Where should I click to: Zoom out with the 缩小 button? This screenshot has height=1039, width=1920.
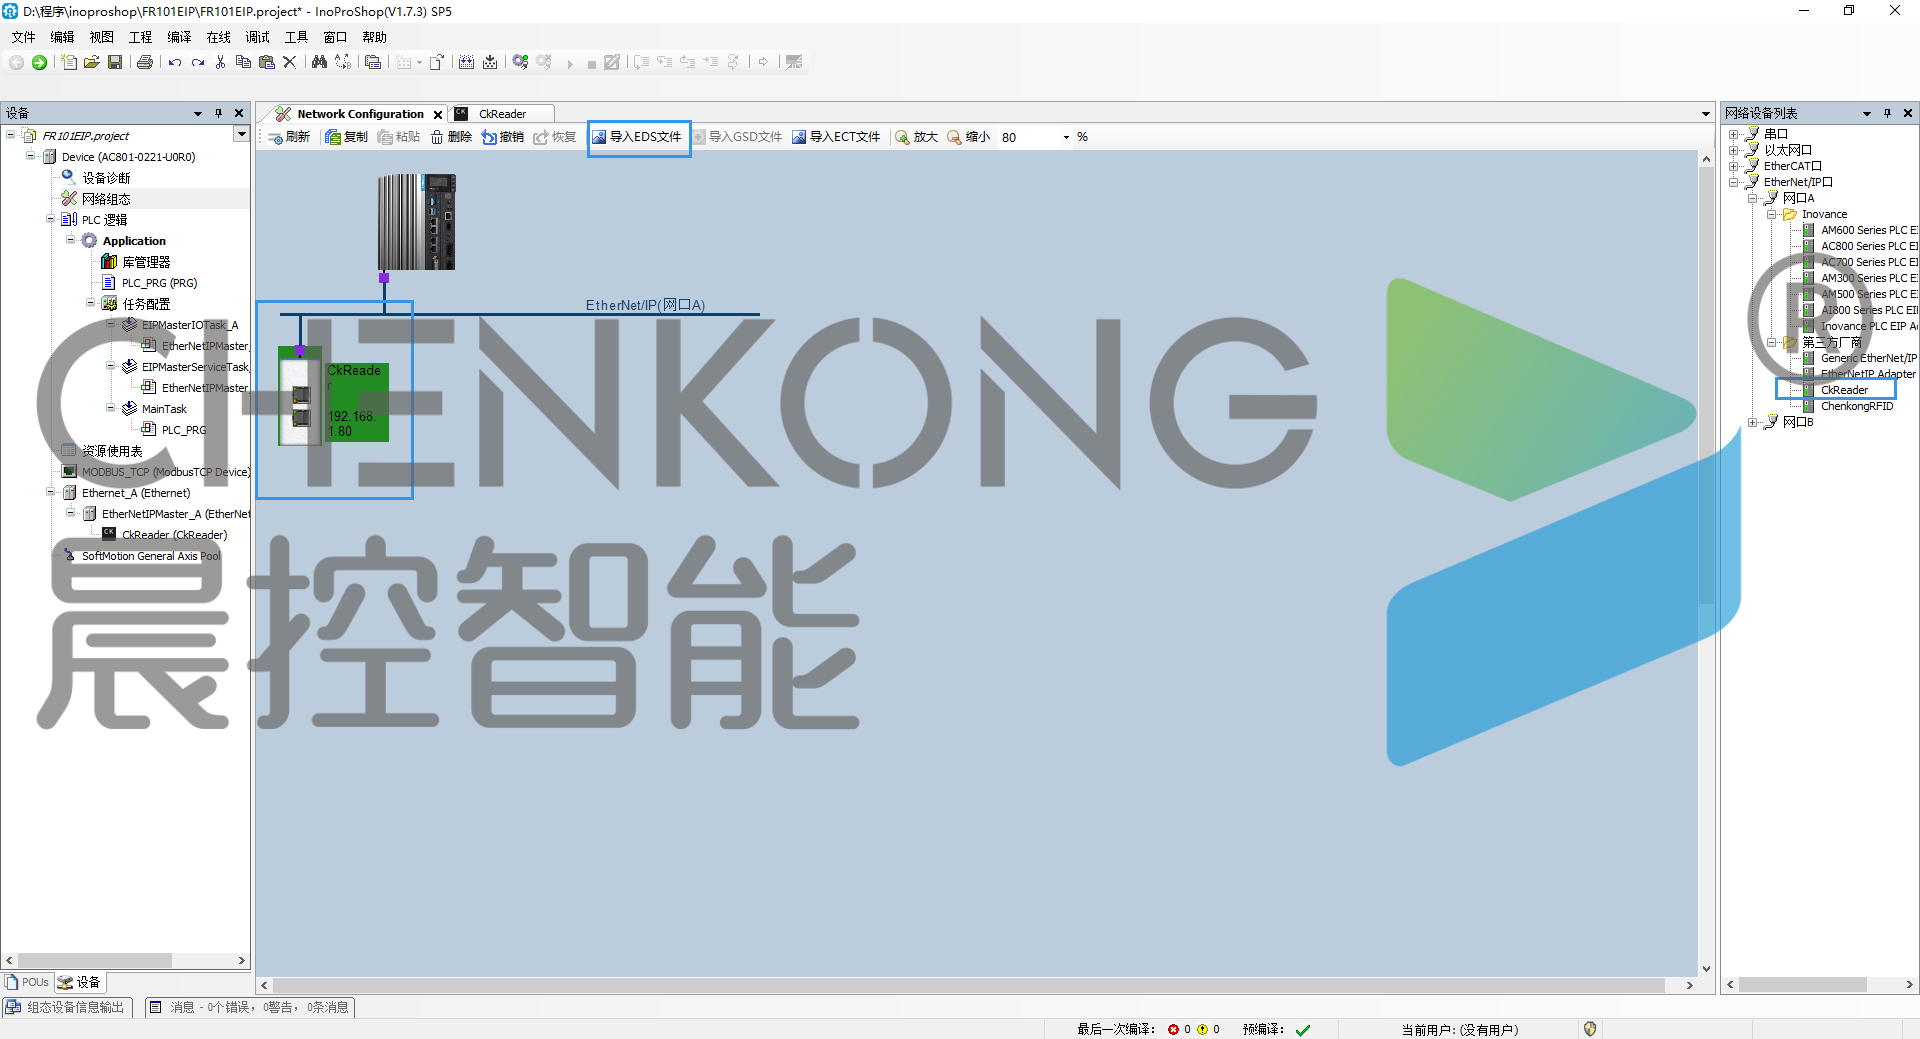pyautogui.click(x=969, y=137)
